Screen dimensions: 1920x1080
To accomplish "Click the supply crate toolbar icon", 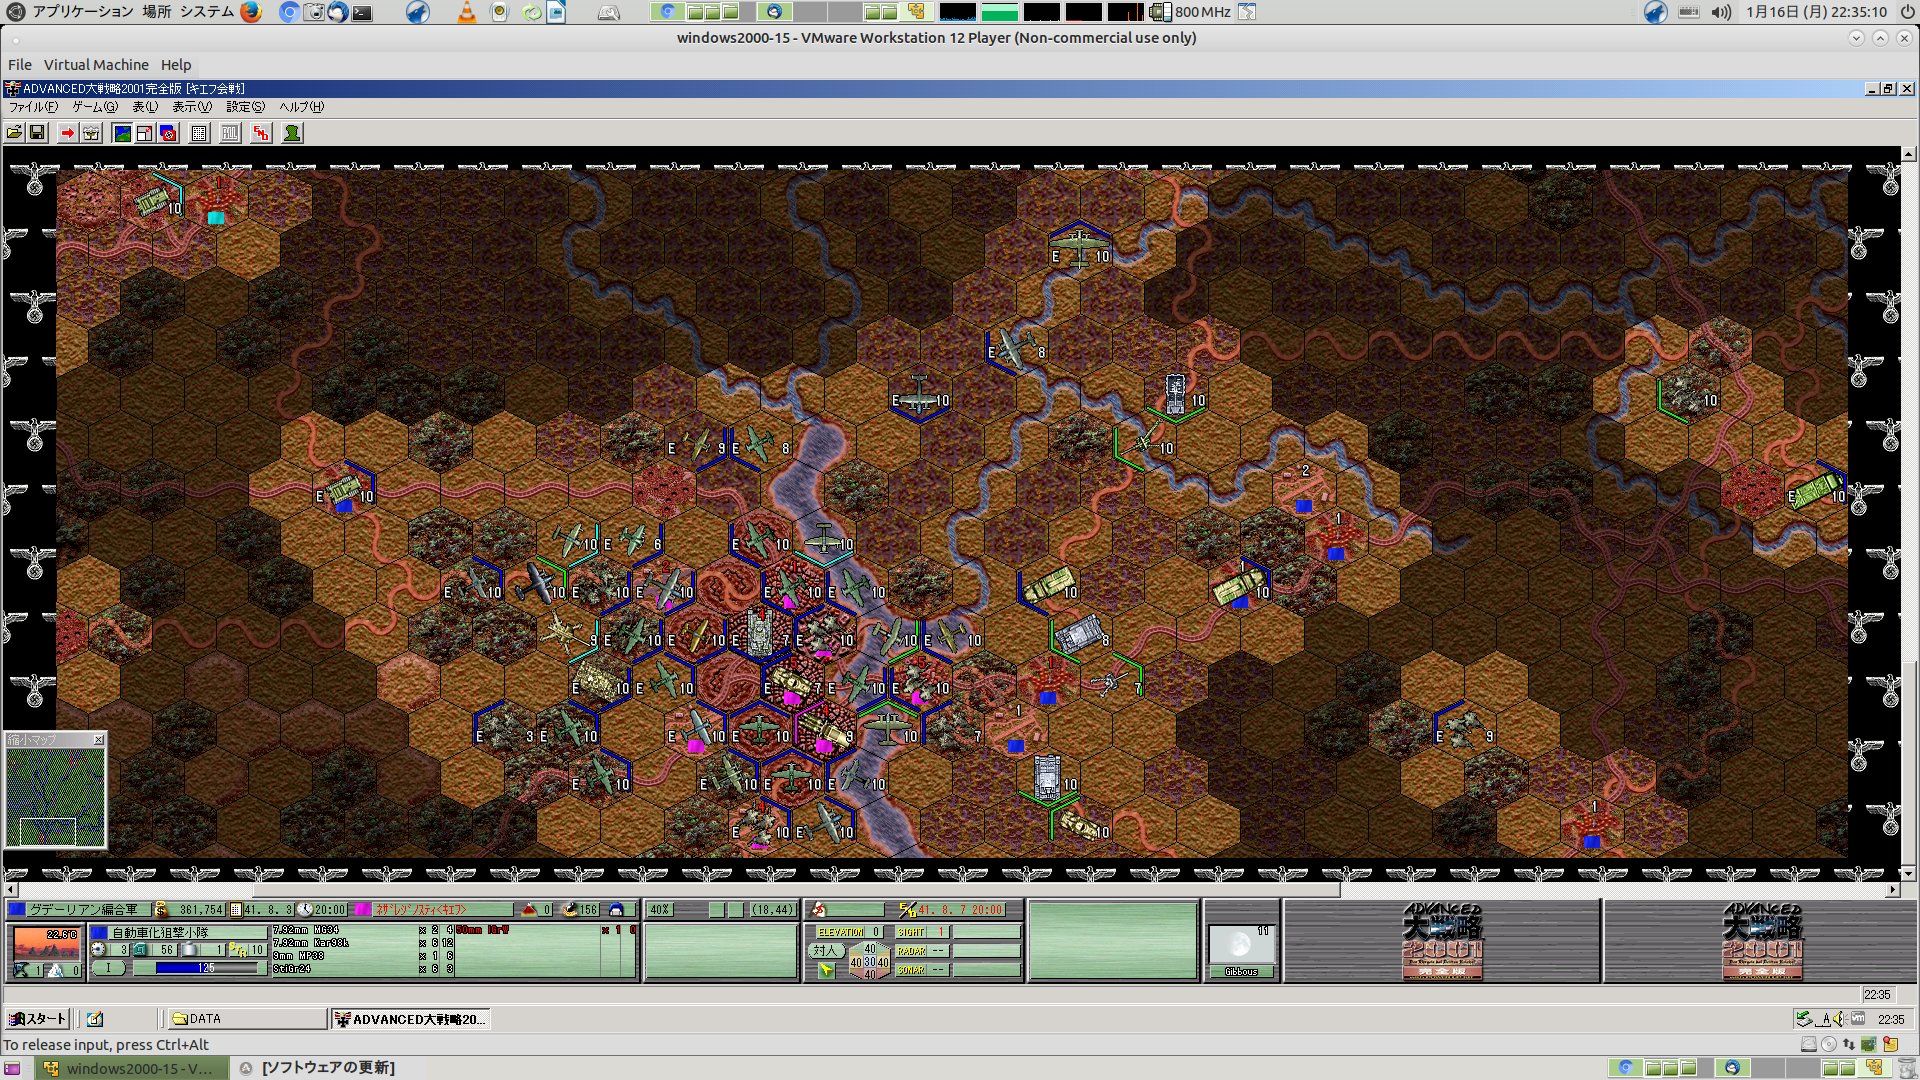I will (91, 133).
